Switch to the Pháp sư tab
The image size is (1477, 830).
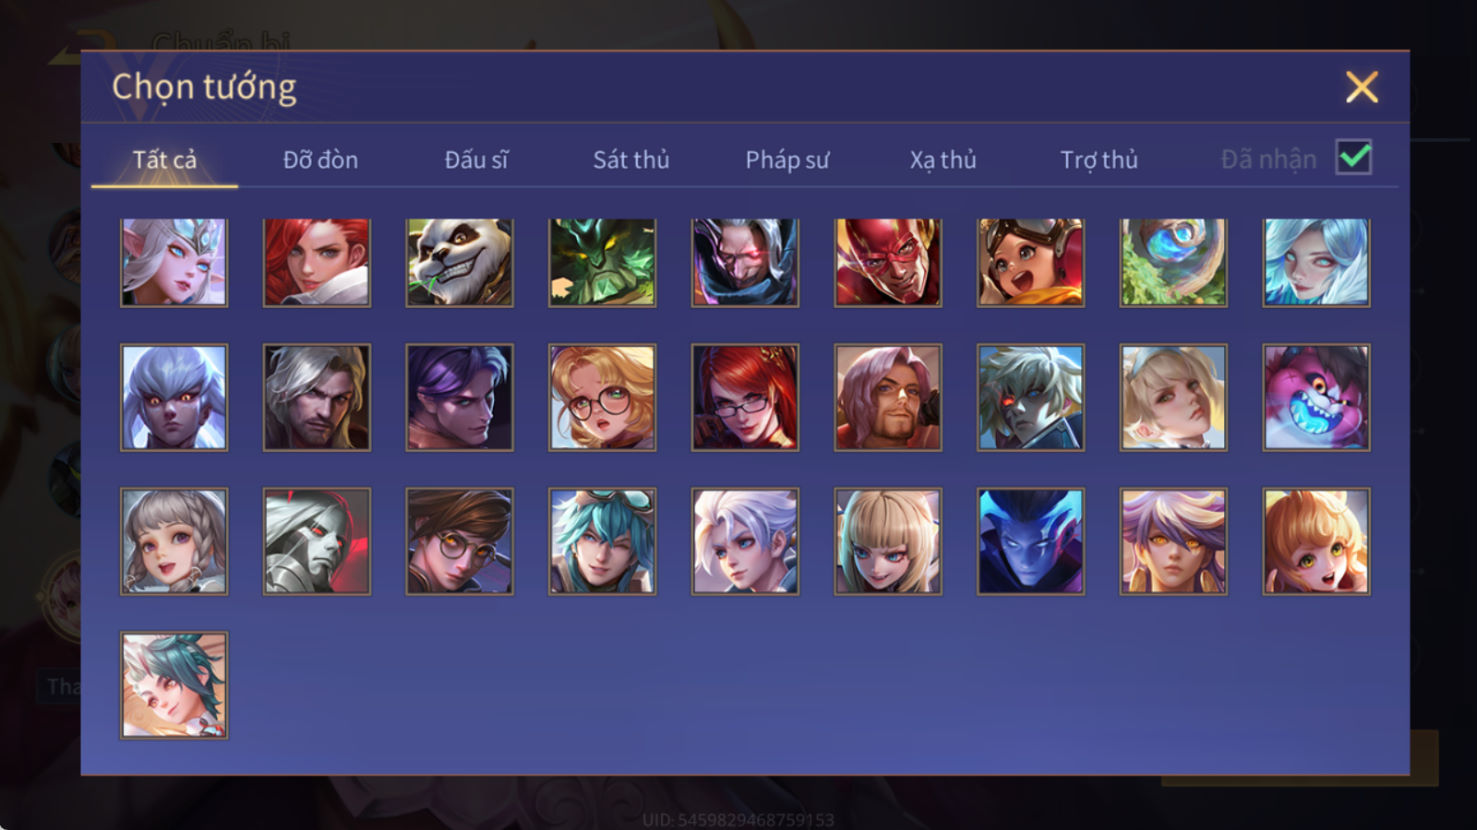787,159
